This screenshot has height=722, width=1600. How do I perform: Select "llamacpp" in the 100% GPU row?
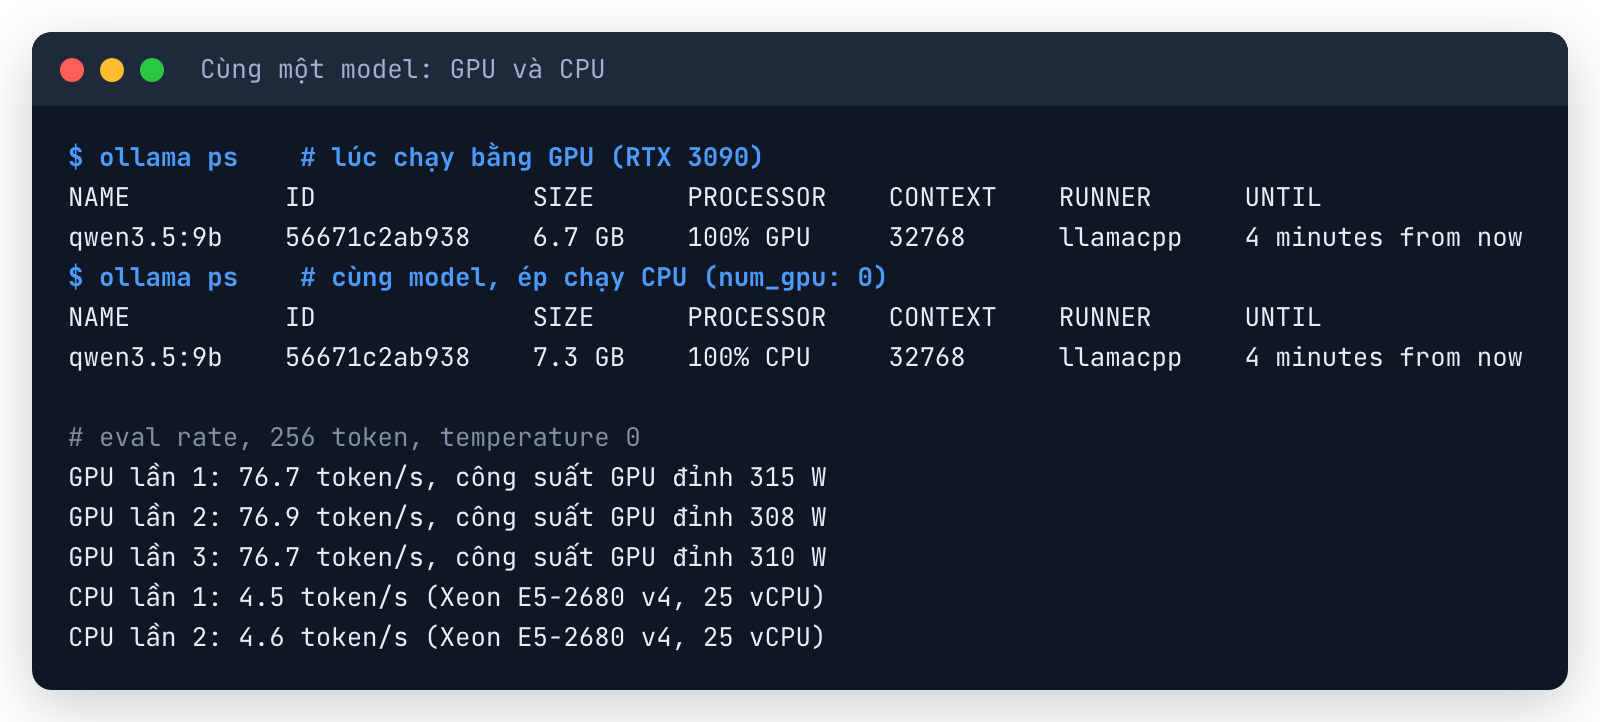(1121, 238)
